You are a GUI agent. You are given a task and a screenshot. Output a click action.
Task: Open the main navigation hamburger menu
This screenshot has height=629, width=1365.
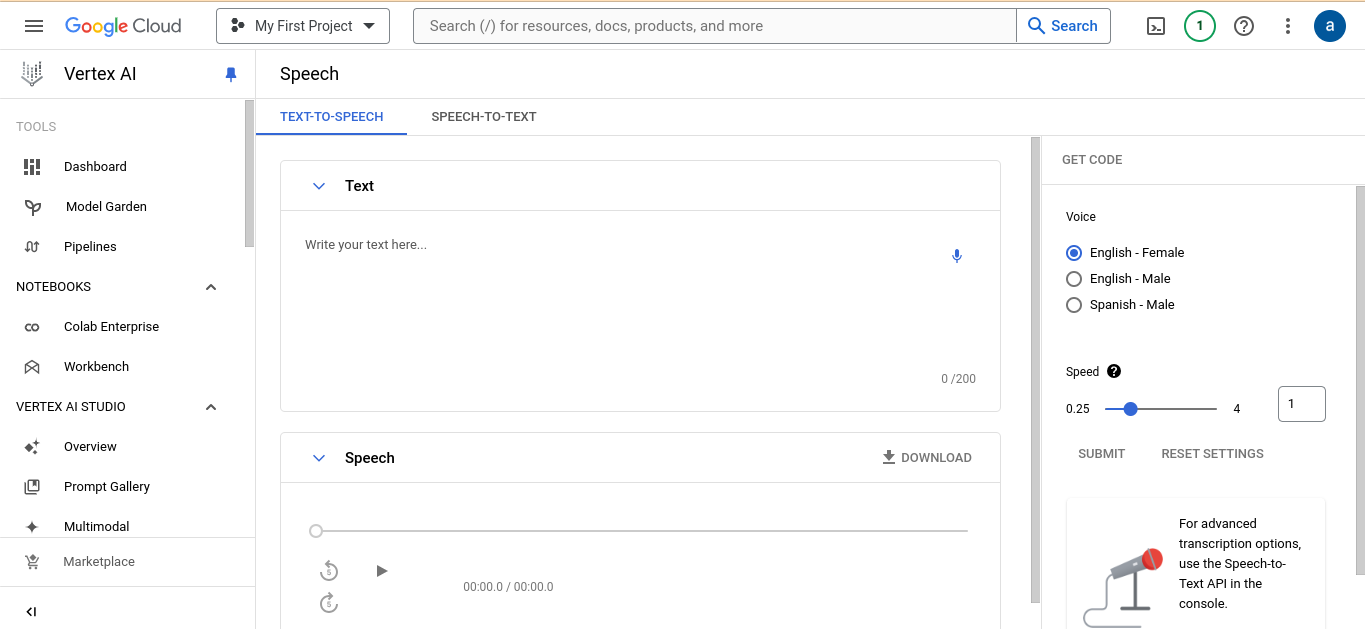(x=34, y=26)
